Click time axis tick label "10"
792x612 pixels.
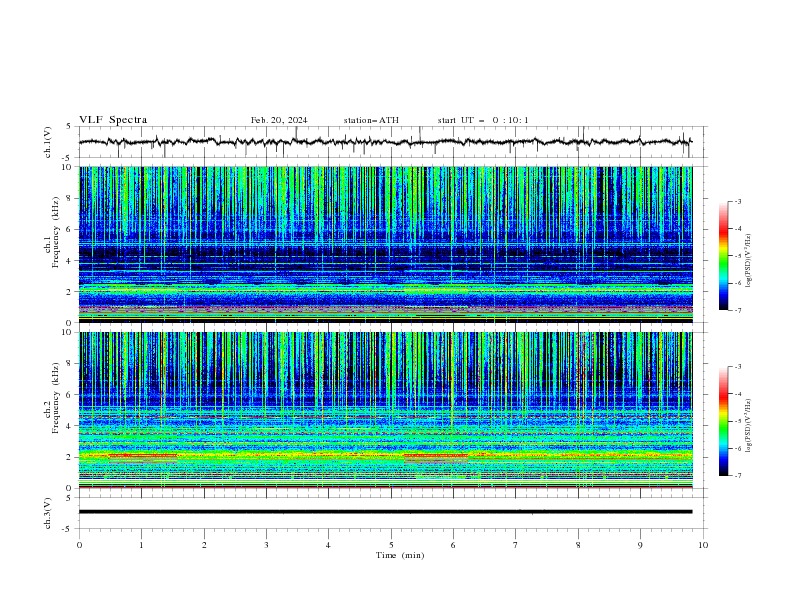click(703, 545)
